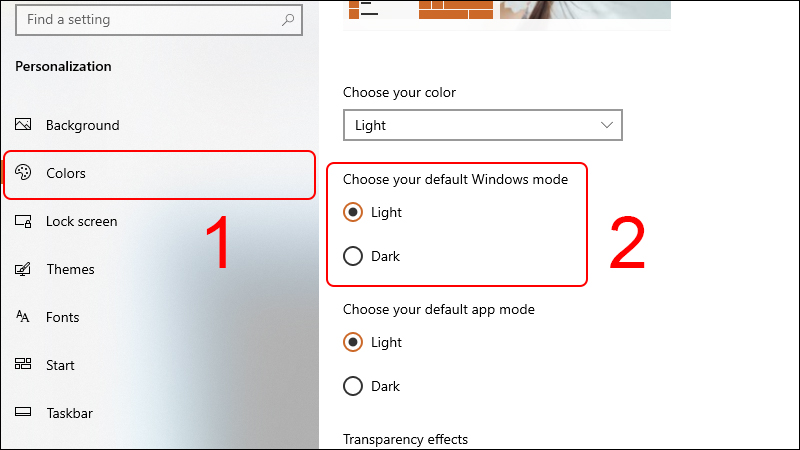Select Light for default app mode
This screenshot has height=450, width=800.
[x=353, y=342]
